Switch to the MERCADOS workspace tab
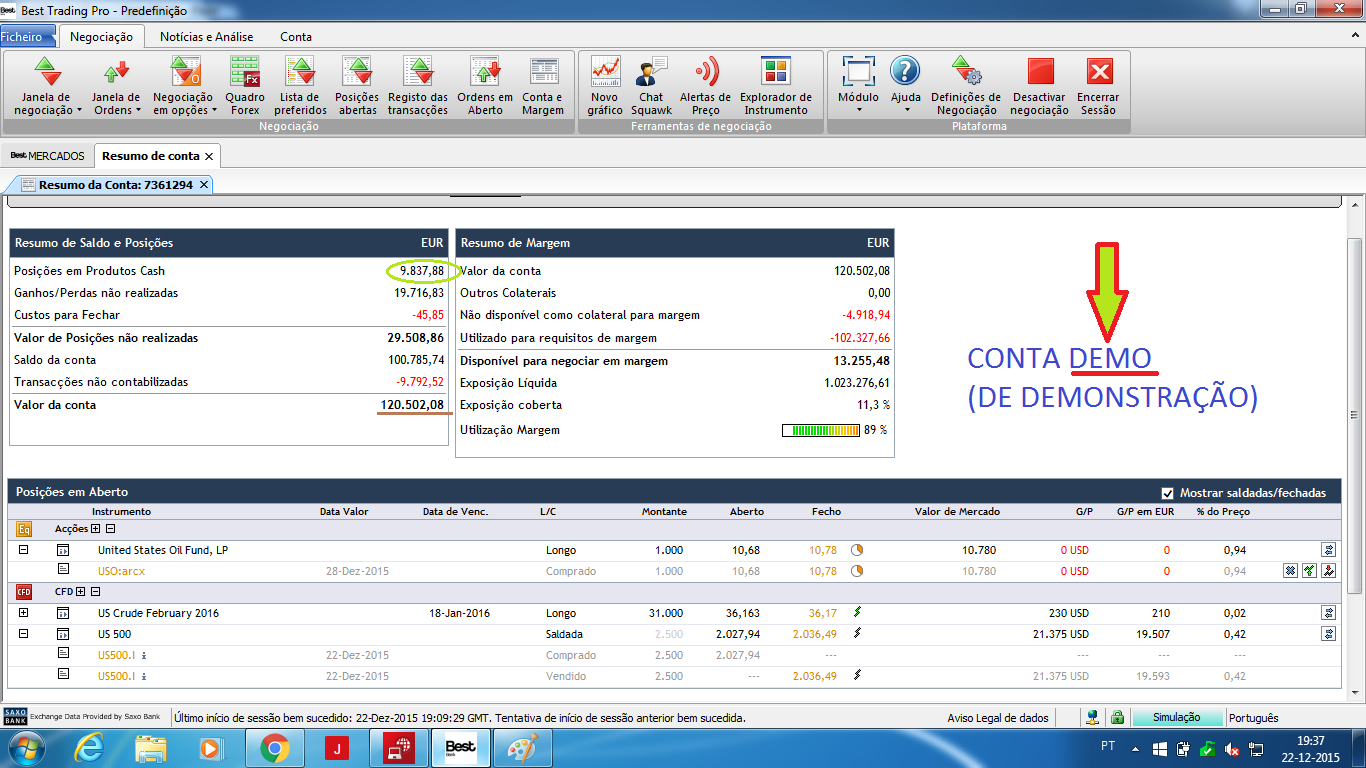 [x=47, y=156]
